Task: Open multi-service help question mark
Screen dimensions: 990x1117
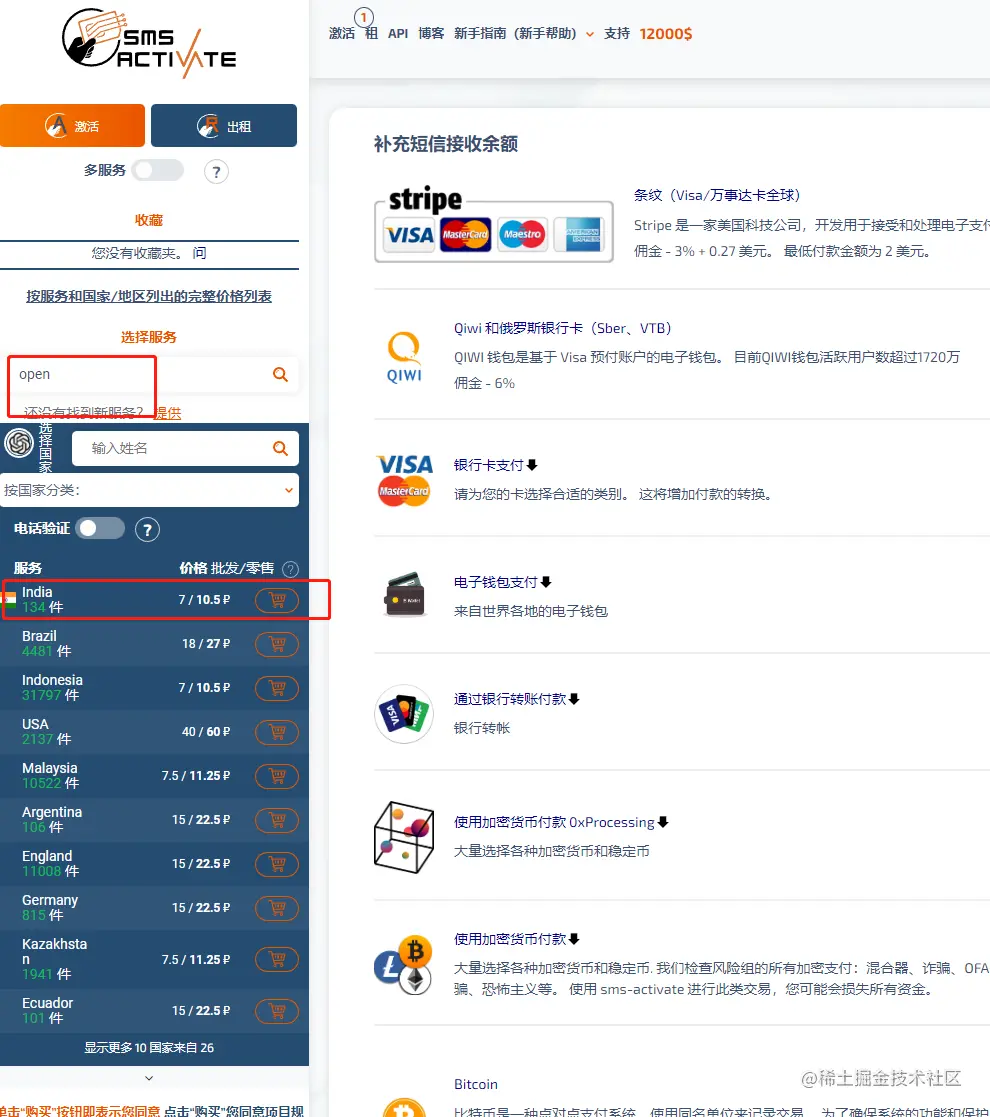Action: (x=217, y=172)
